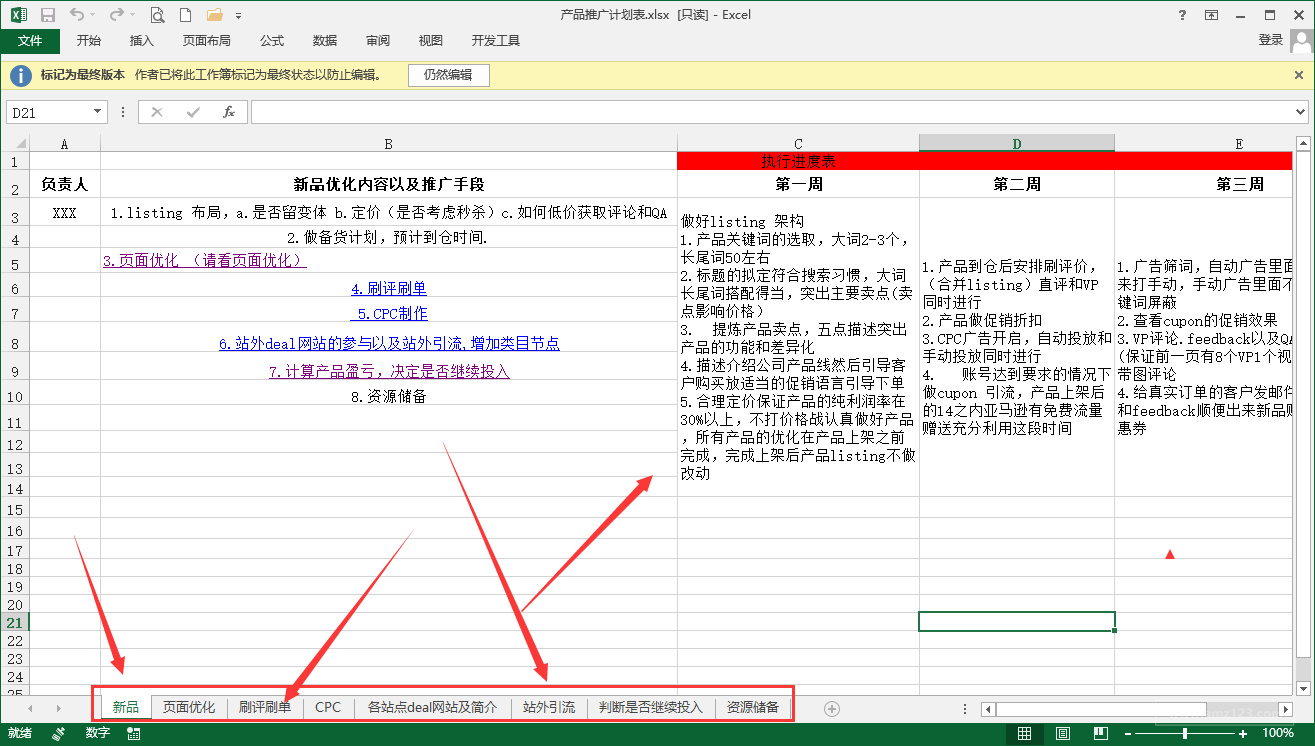
Task: Select the 资源储备 sheet tab
Action: (753, 707)
